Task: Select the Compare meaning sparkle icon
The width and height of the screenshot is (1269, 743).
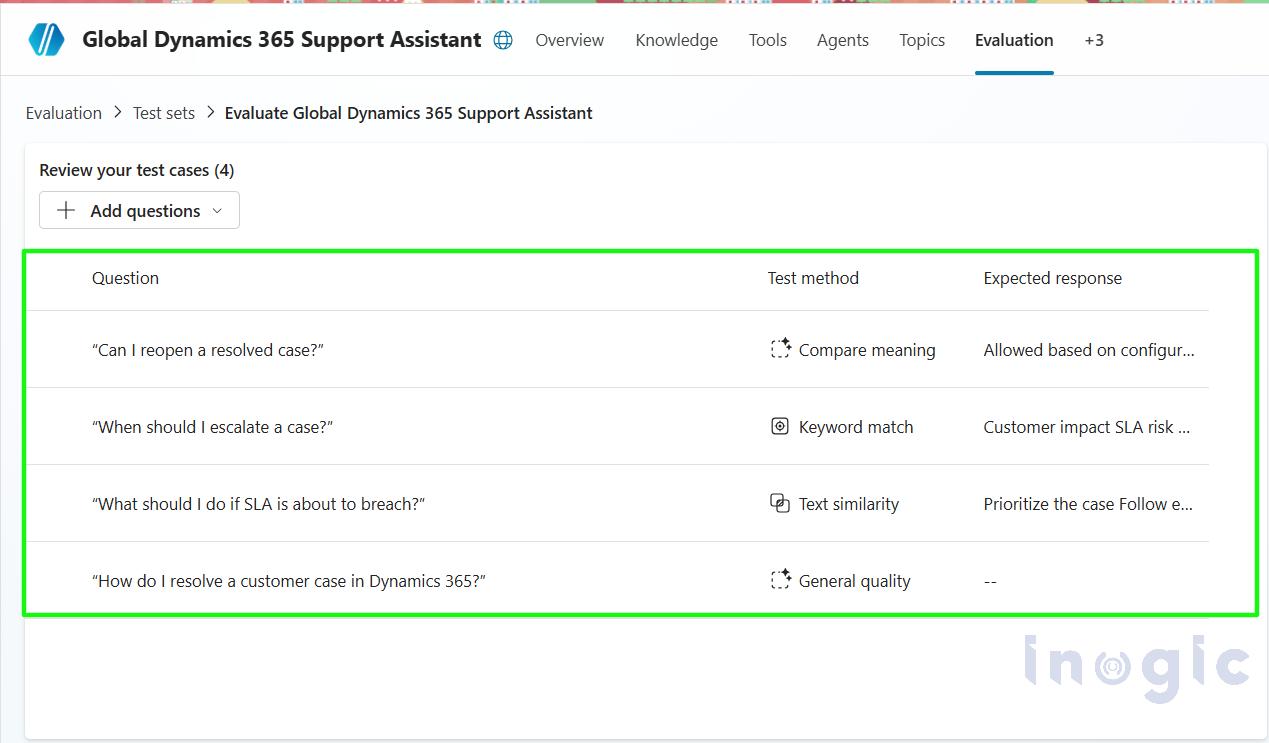Action: click(781, 348)
